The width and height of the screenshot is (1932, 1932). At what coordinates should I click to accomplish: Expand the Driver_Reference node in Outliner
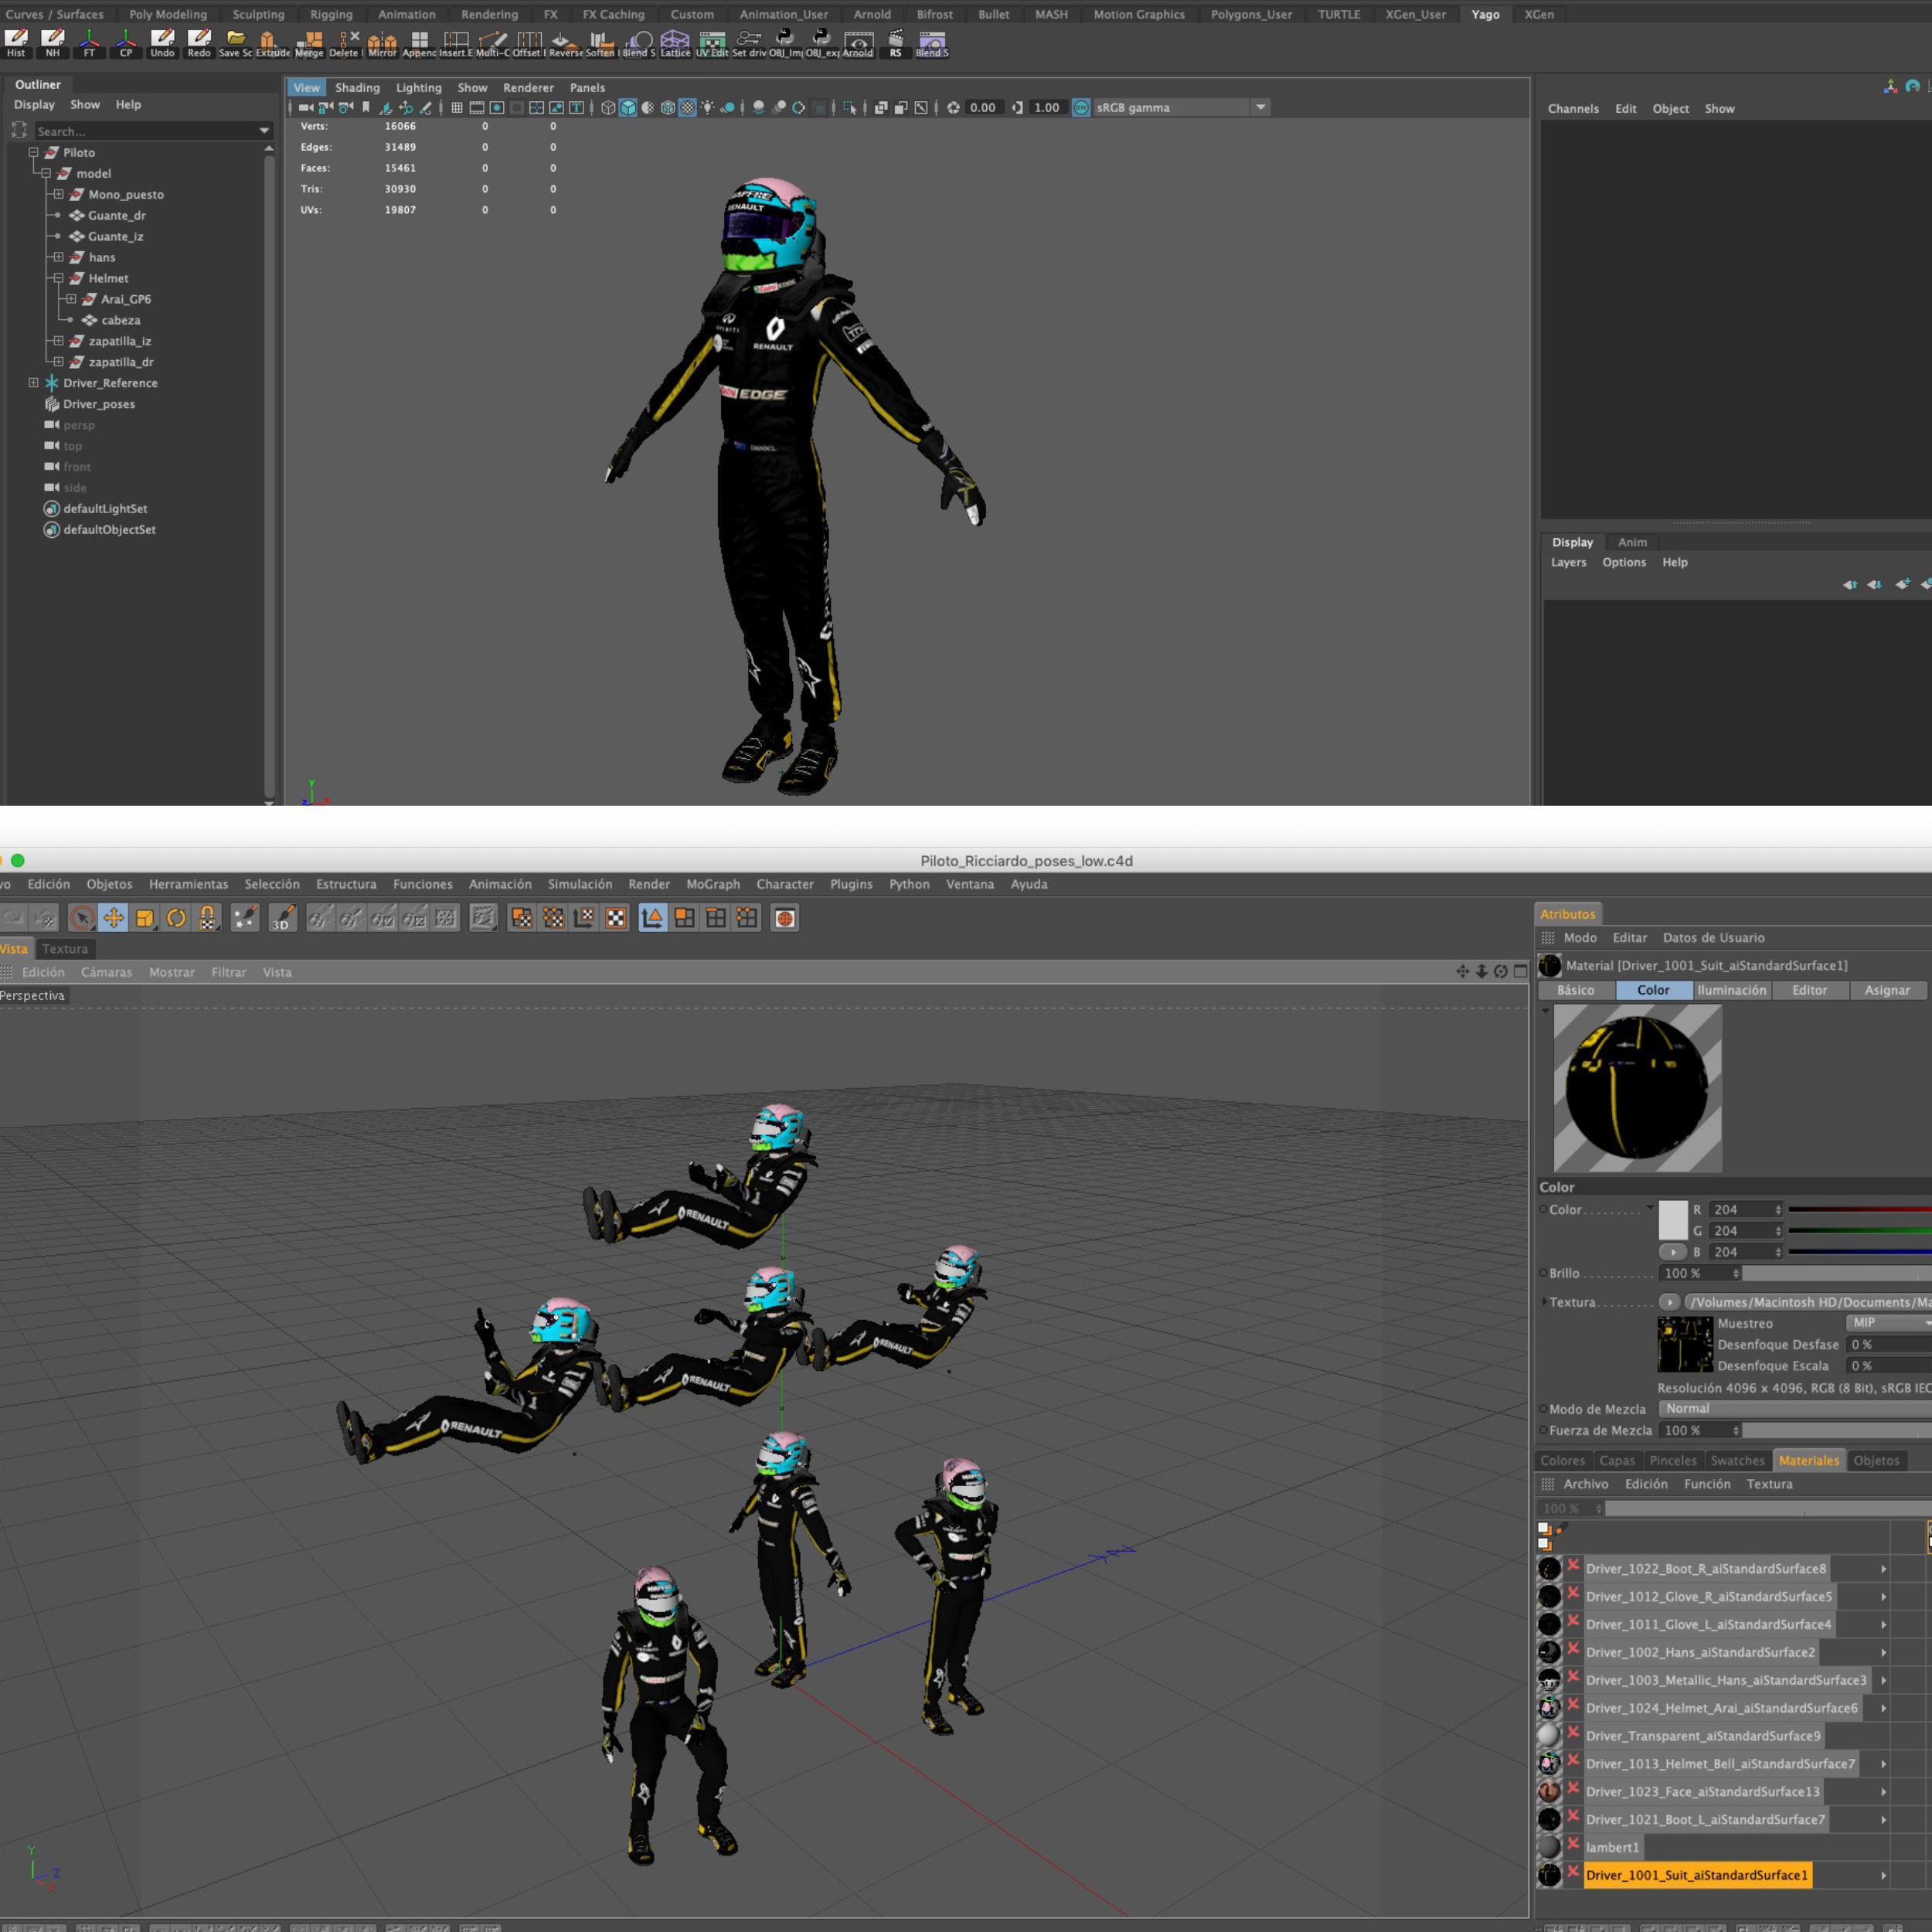pos(33,383)
